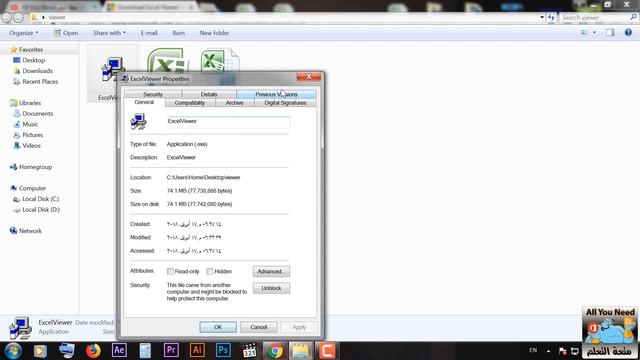Screen dimensions: 640x360
Task: Open the help question mark icon
Action: (628, 33)
